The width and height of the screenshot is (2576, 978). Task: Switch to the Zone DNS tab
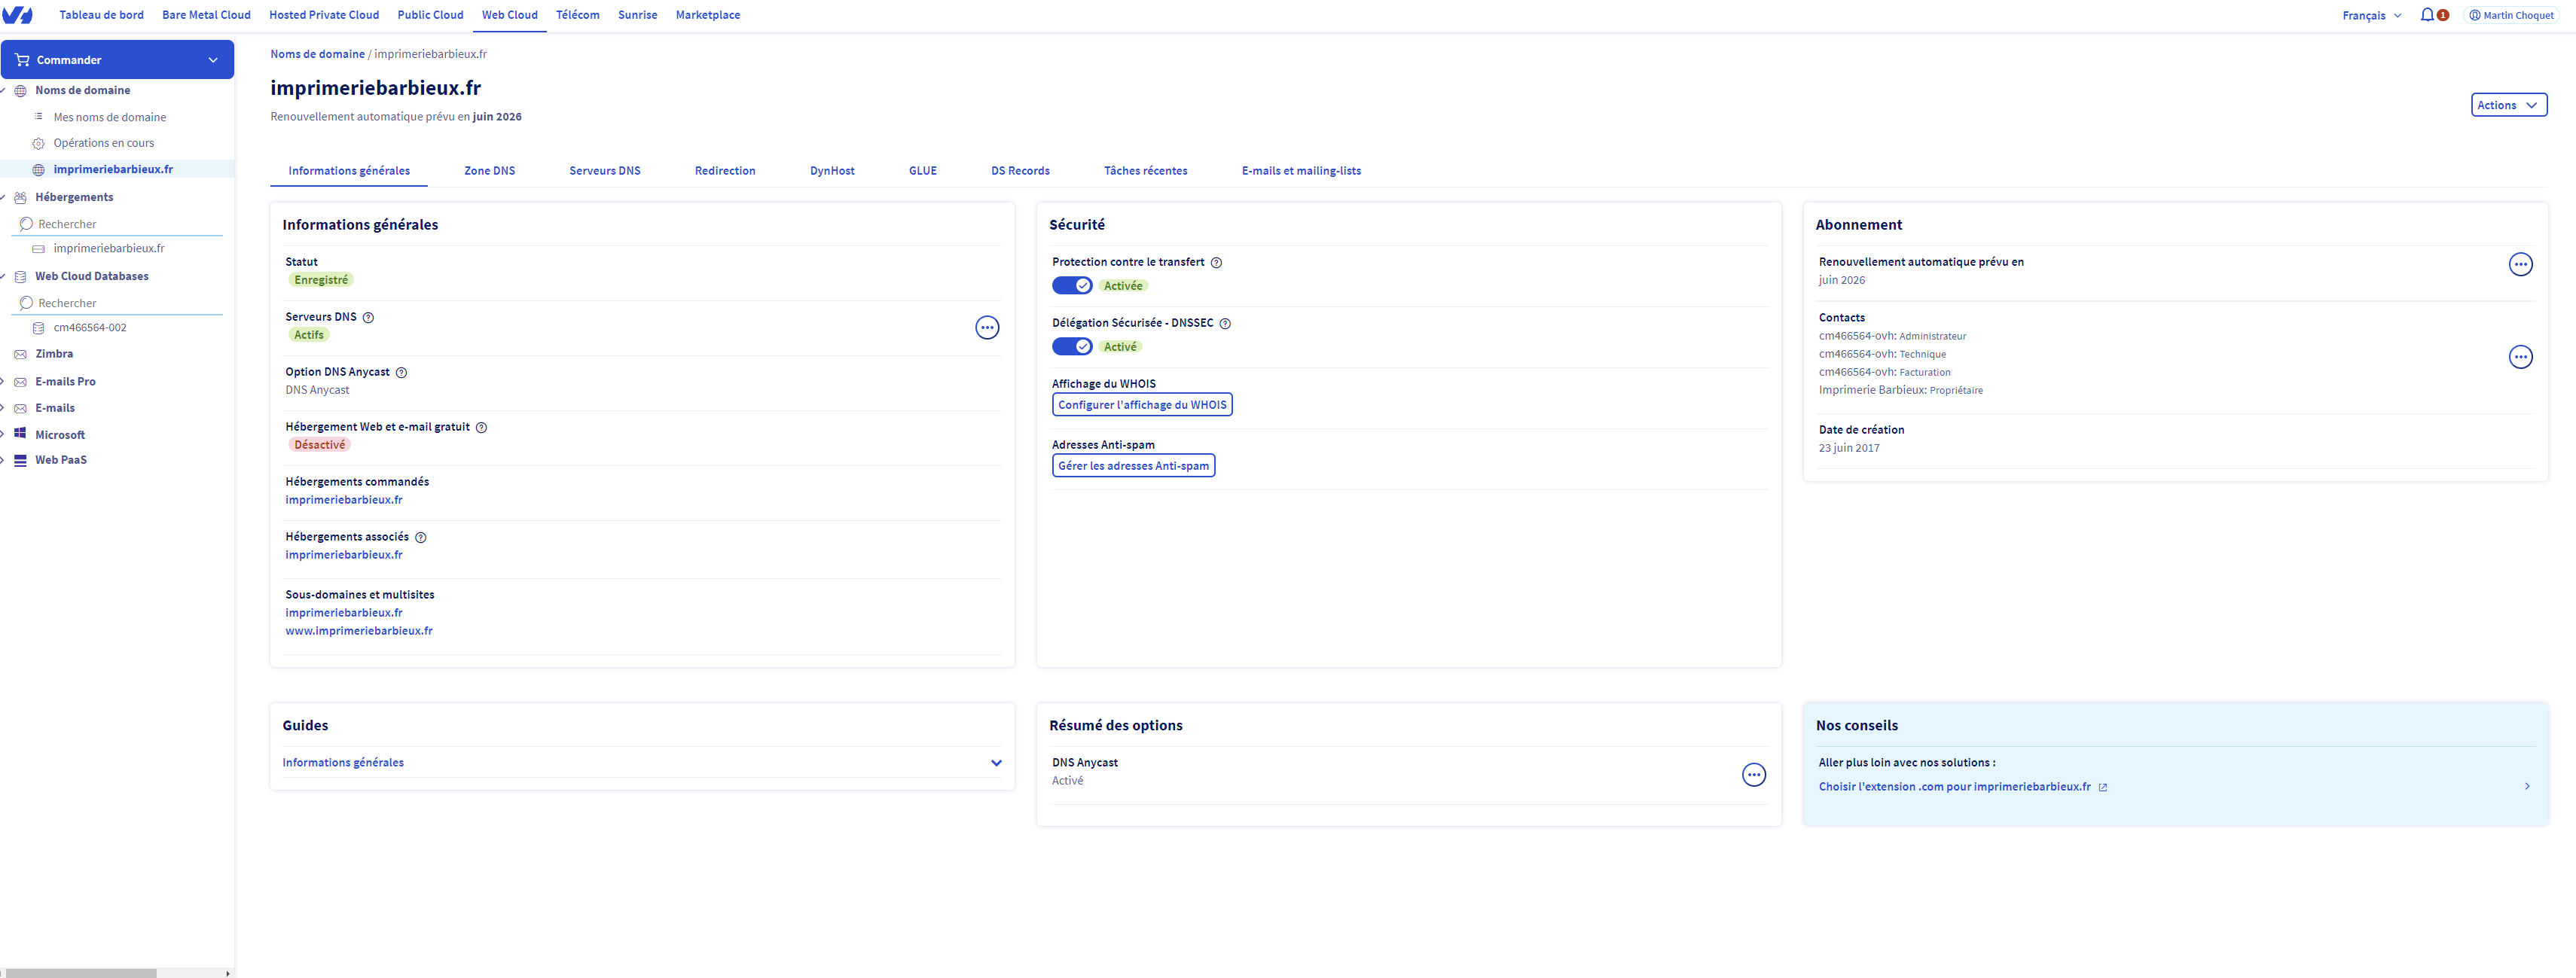[489, 171]
